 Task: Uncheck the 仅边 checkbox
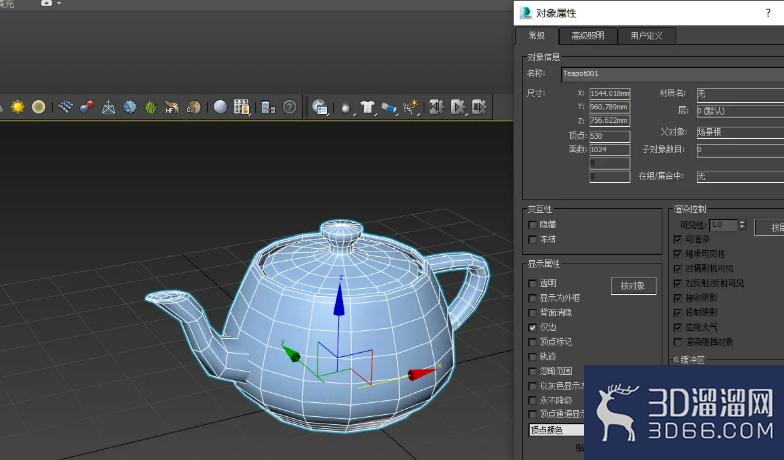point(532,328)
